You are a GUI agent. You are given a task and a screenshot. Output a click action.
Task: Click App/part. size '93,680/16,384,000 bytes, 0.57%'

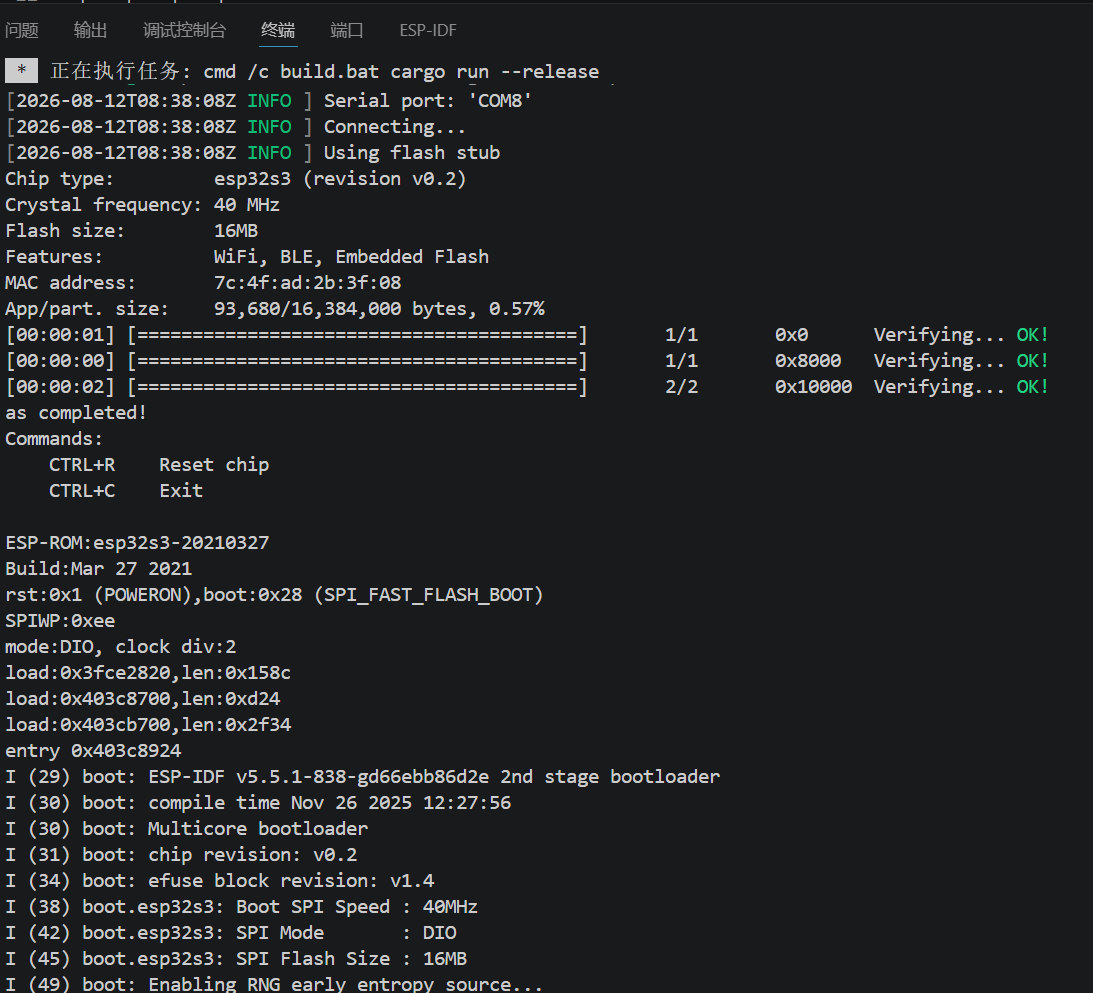[x=379, y=309]
